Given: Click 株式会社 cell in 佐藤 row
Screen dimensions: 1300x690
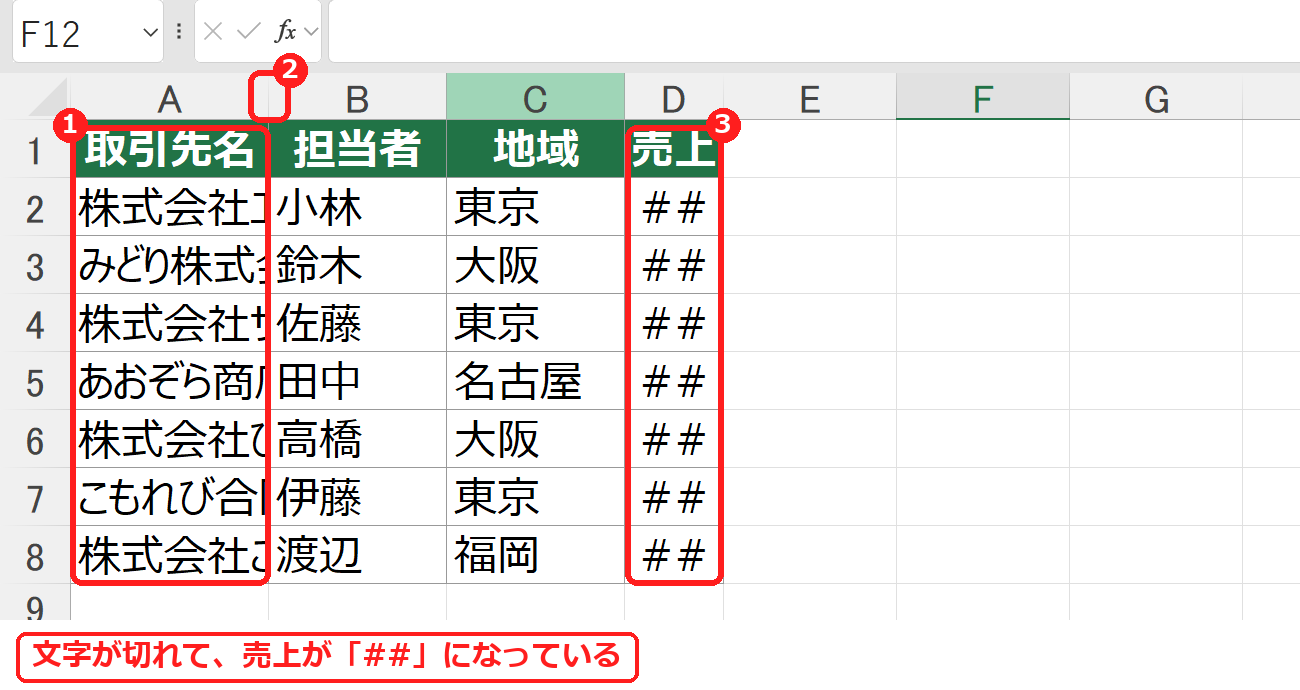Looking at the screenshot, I should pyautogui.click(x=170, y=323).
